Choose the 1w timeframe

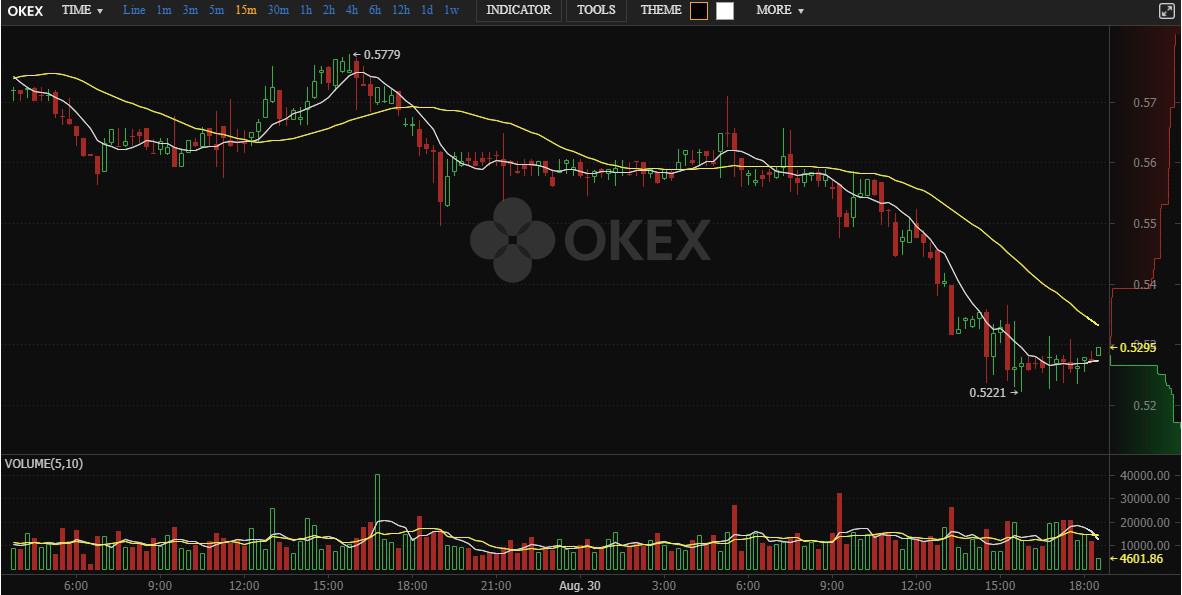(x=452, y=11)
